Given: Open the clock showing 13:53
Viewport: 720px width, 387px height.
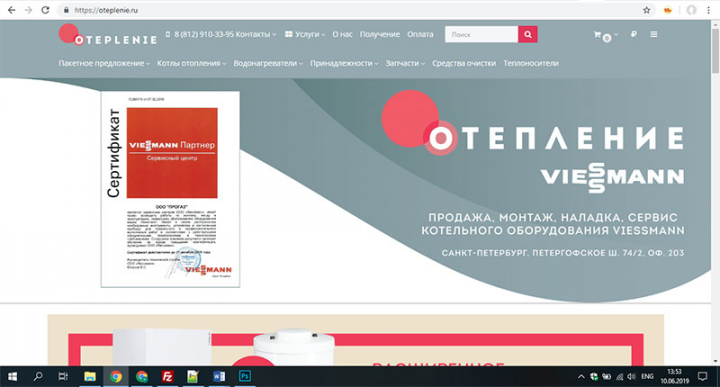Looking at the screenshot, I should (x=675, y=376).
